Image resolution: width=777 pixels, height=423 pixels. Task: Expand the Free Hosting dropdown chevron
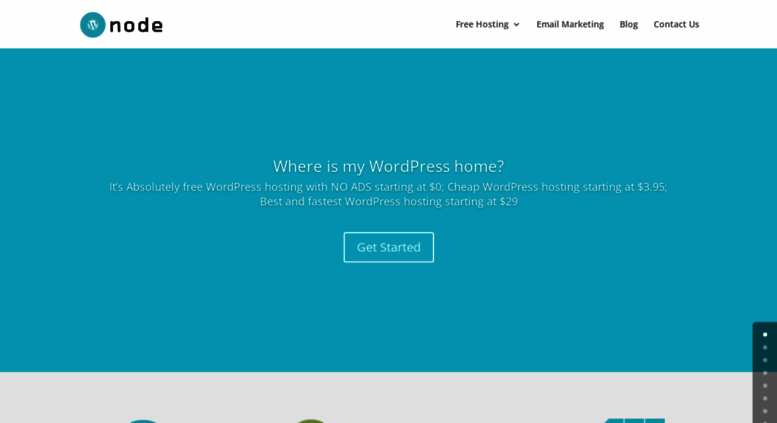point(516,25)
